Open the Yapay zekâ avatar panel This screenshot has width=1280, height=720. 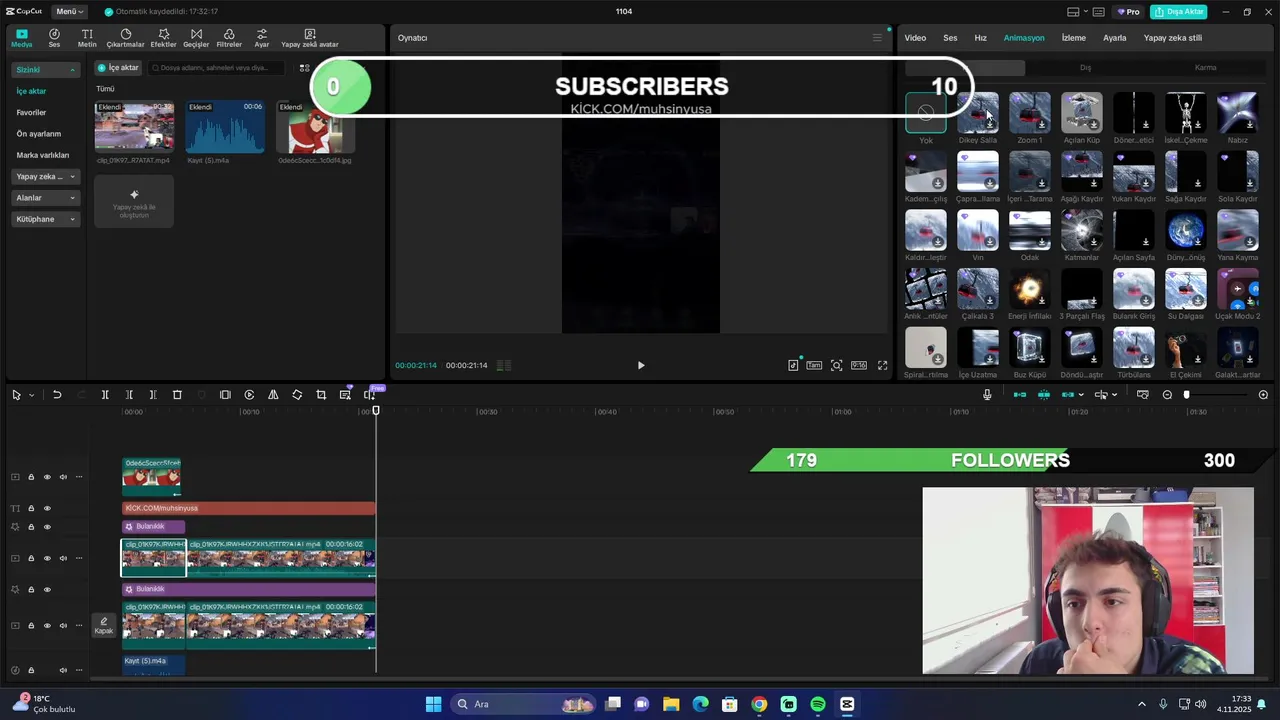(310, 38)
